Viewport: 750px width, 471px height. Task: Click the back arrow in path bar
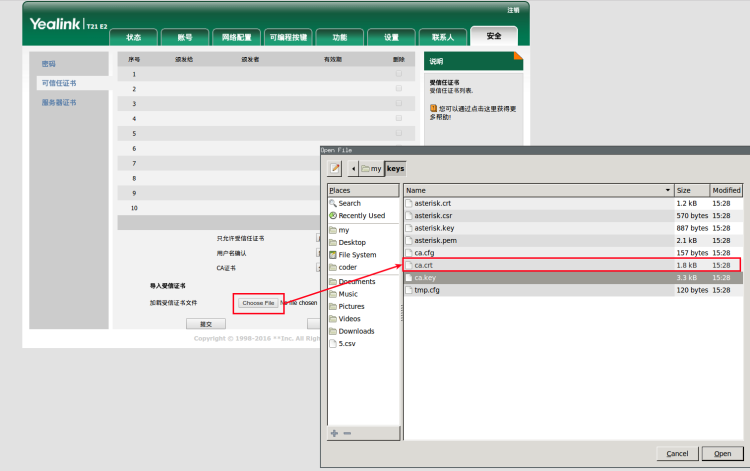pos(353,169)
